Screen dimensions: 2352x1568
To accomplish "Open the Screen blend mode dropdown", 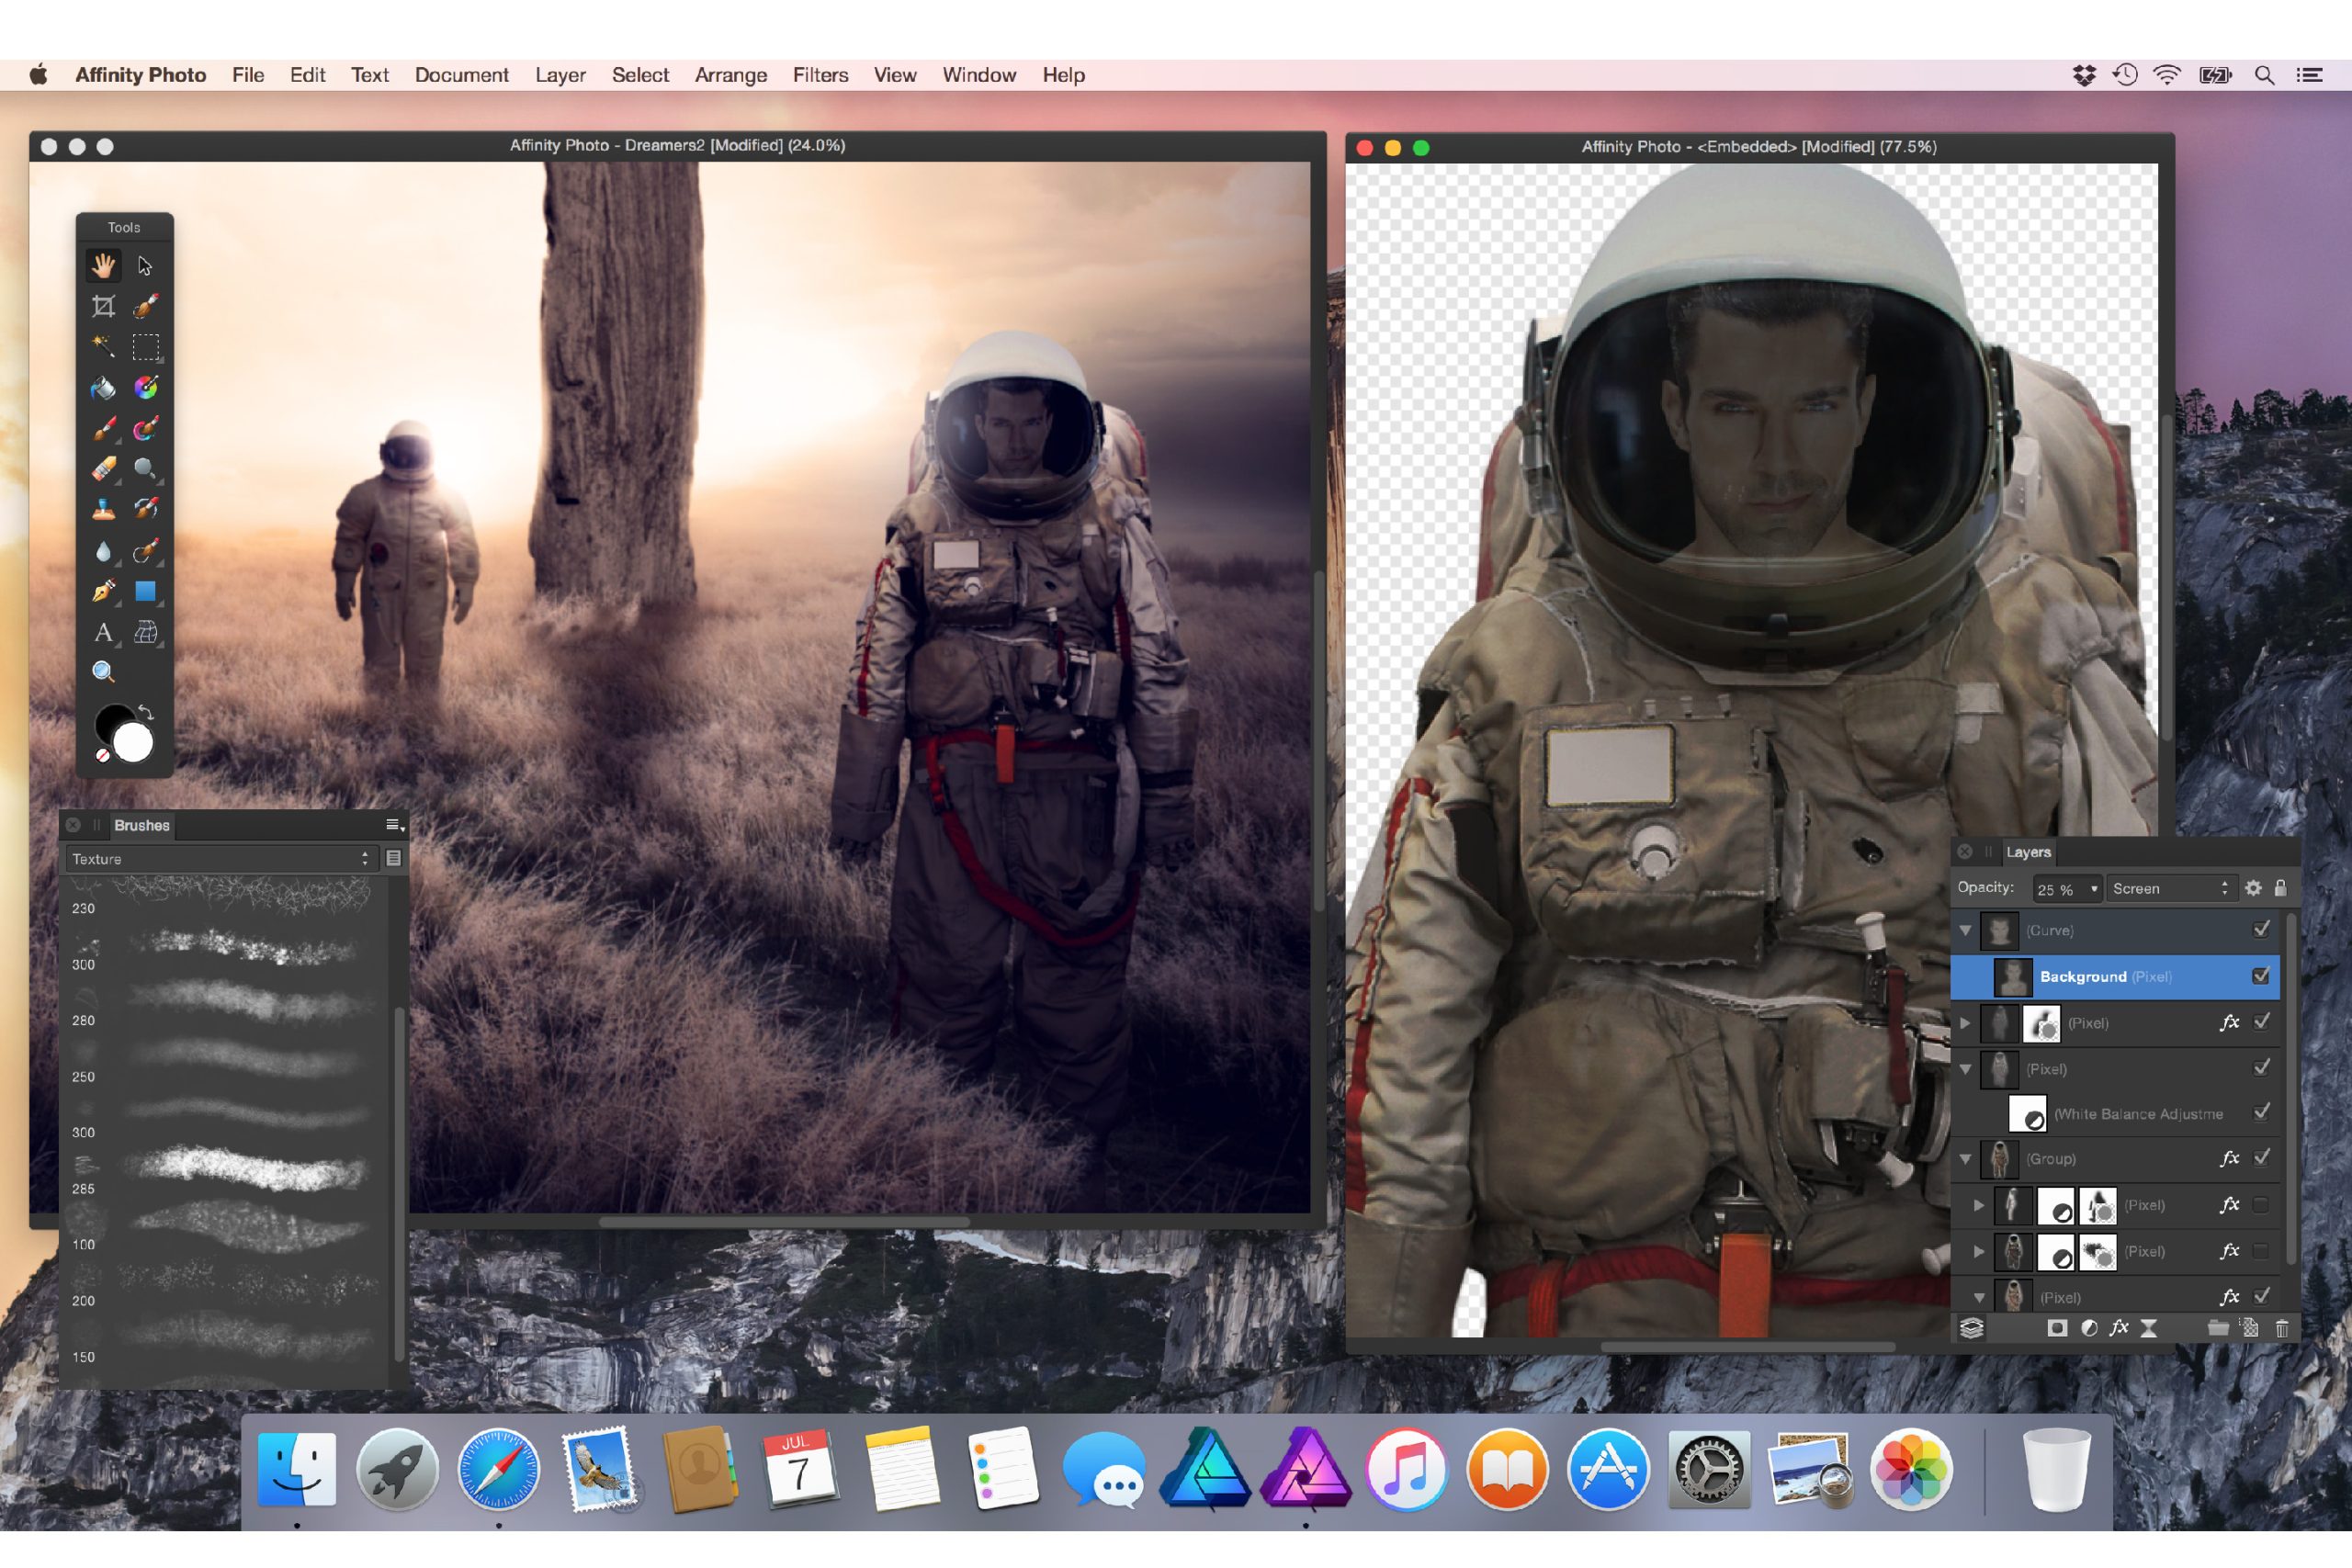I will click(x=2169, y=888).
